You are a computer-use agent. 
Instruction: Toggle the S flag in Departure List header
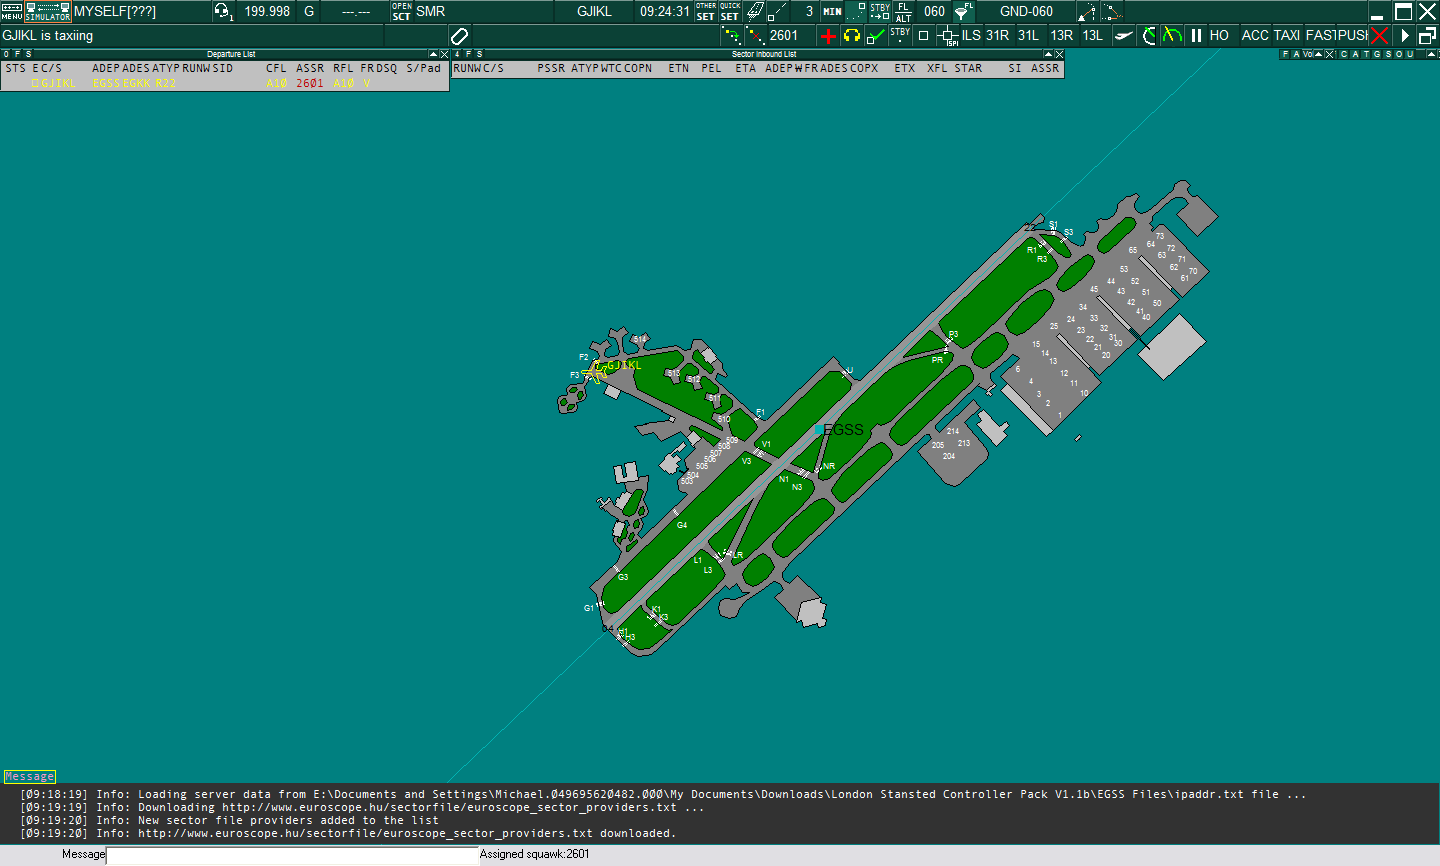[x=28, y=54]
